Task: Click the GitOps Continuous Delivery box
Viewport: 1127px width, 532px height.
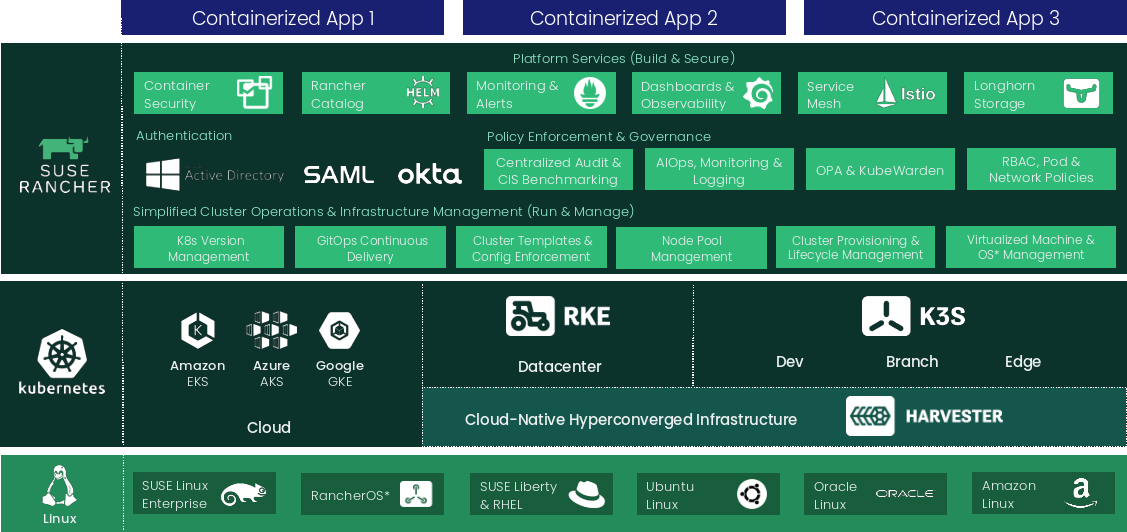Action: (370, 248)
